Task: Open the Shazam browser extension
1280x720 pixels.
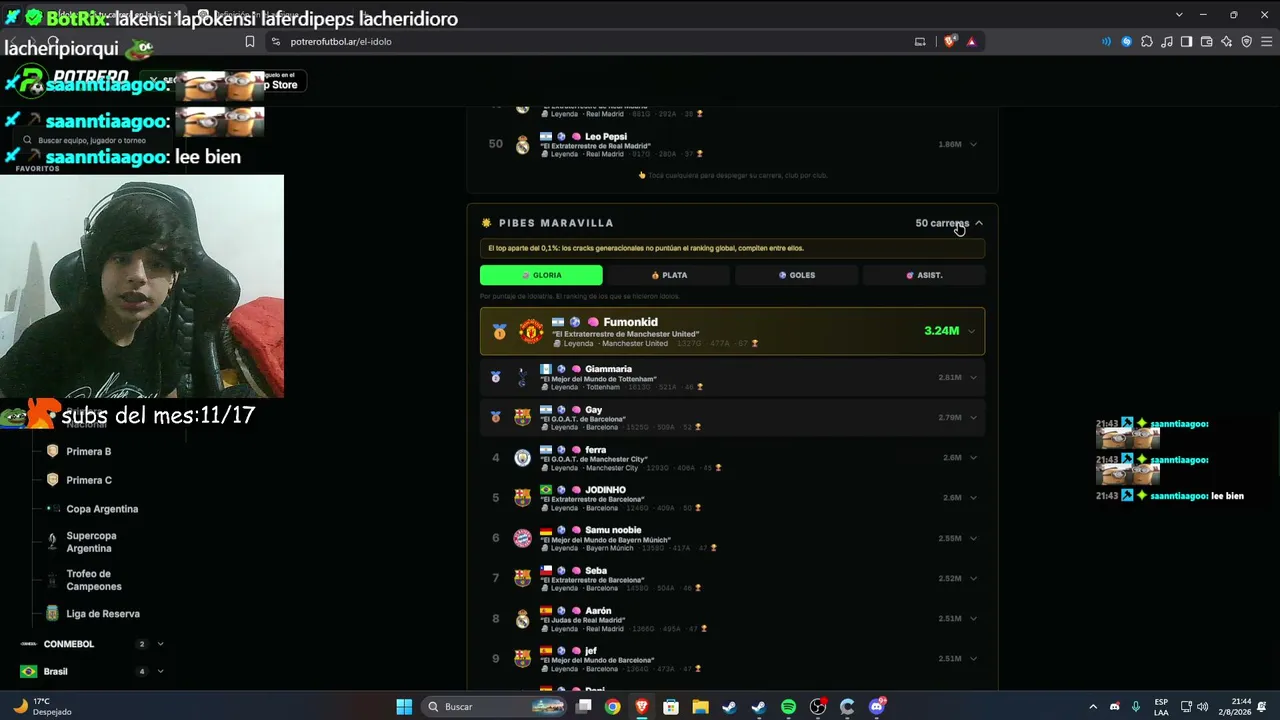Action: (x=1127, y=41)
